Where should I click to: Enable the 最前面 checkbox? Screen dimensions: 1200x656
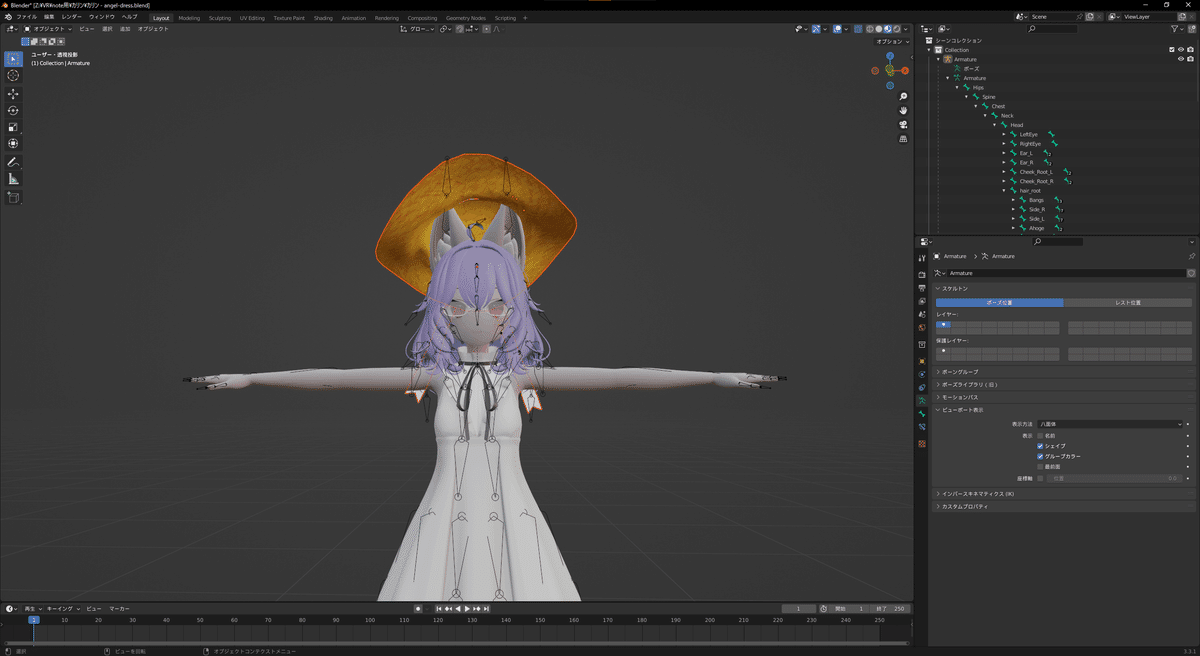pos(1040,467)
